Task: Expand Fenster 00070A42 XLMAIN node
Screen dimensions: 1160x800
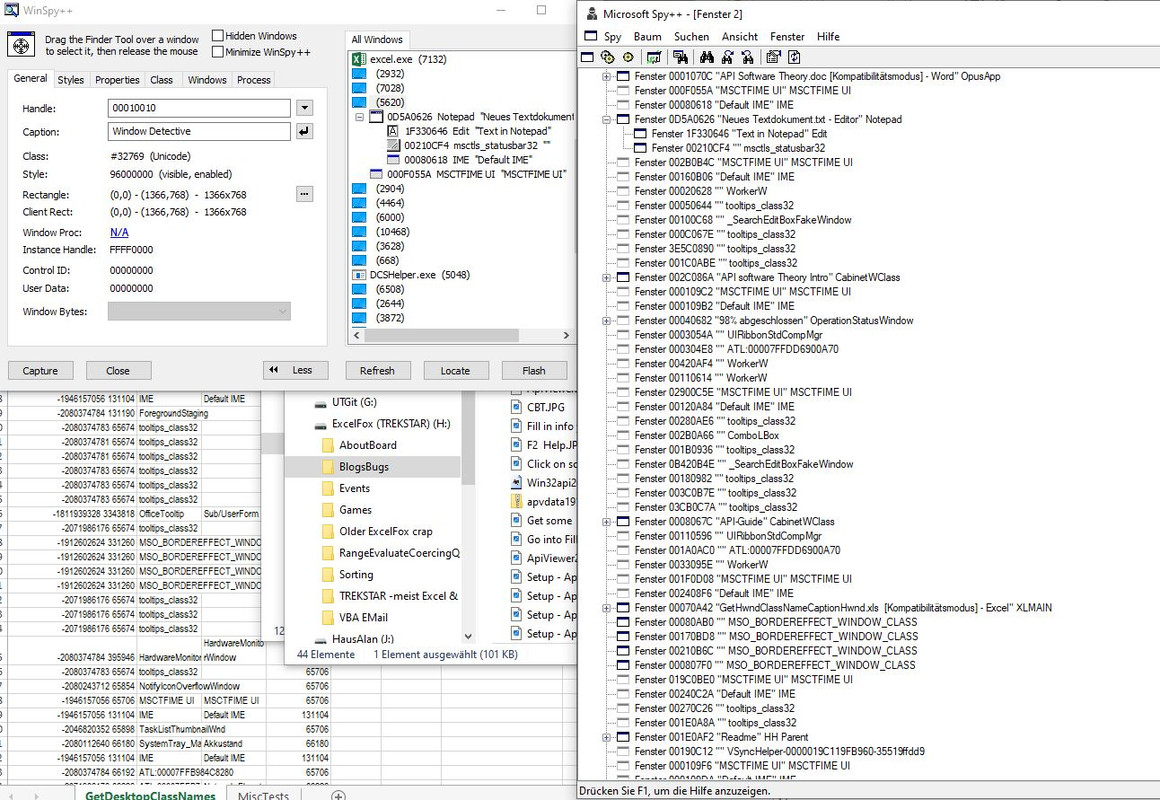Action: [606, 608]
